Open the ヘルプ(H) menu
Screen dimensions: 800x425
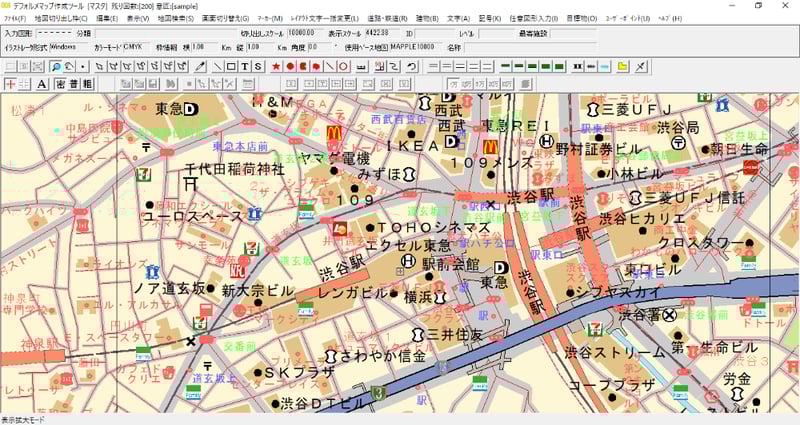(x=671, y=19)
